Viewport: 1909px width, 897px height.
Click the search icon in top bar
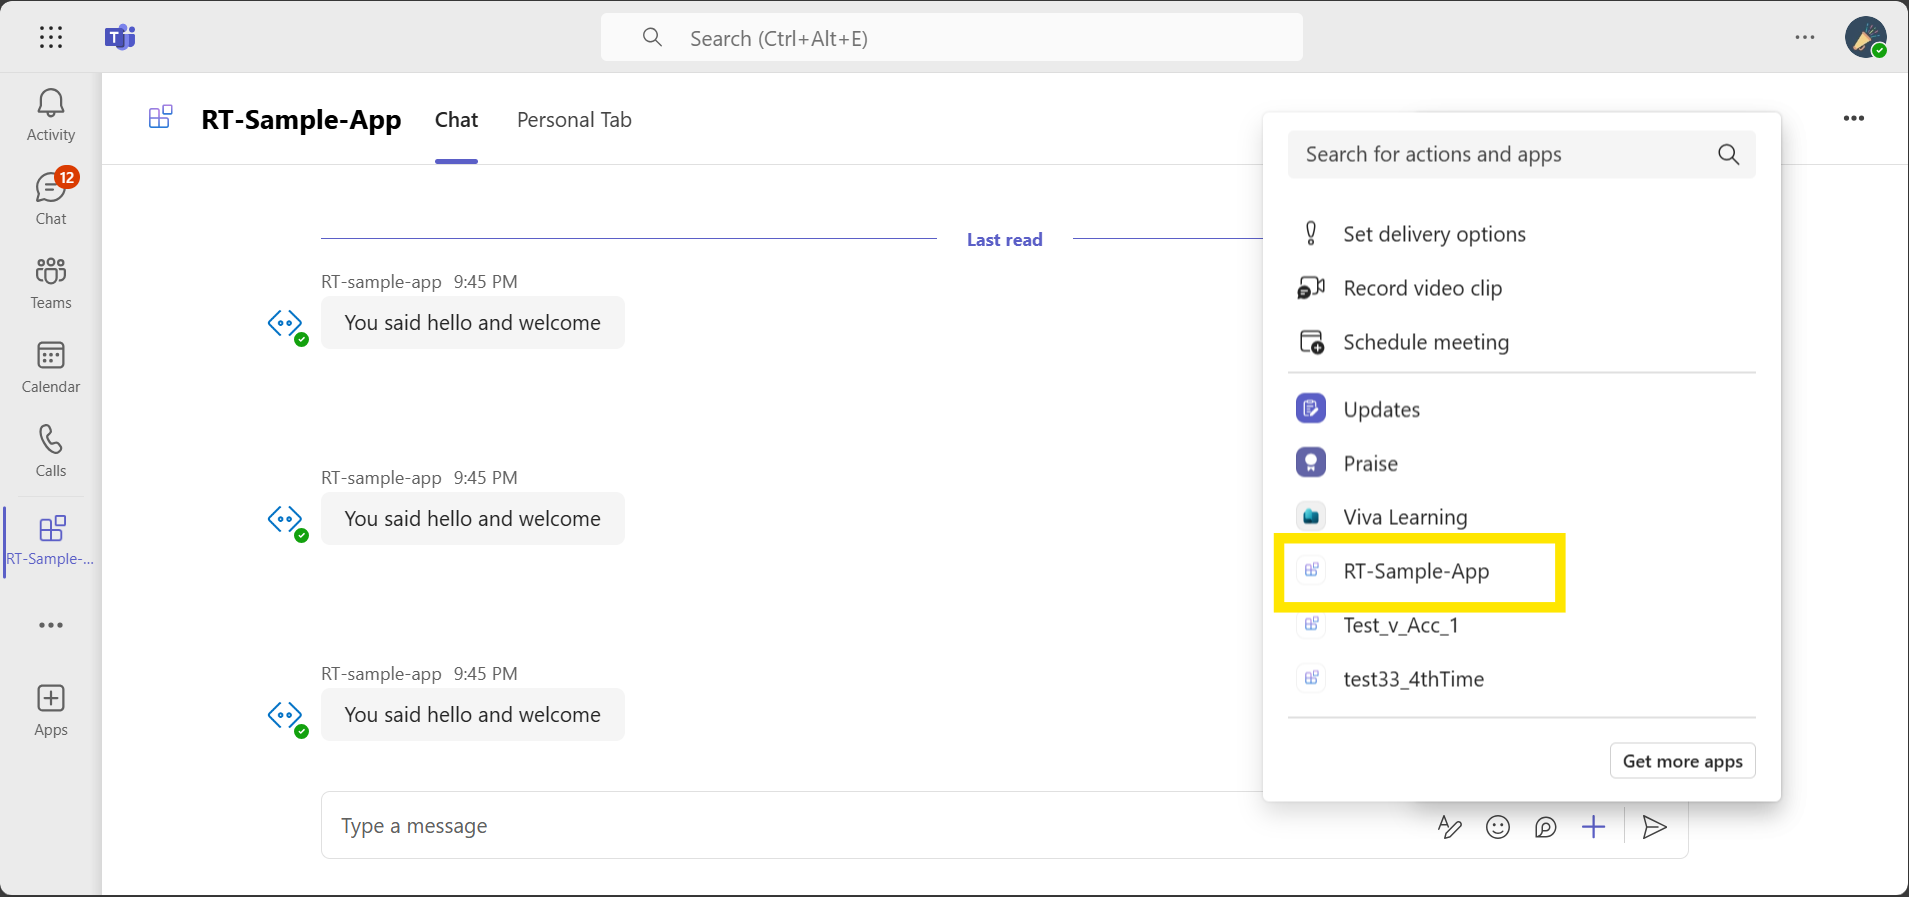(652, 38)
